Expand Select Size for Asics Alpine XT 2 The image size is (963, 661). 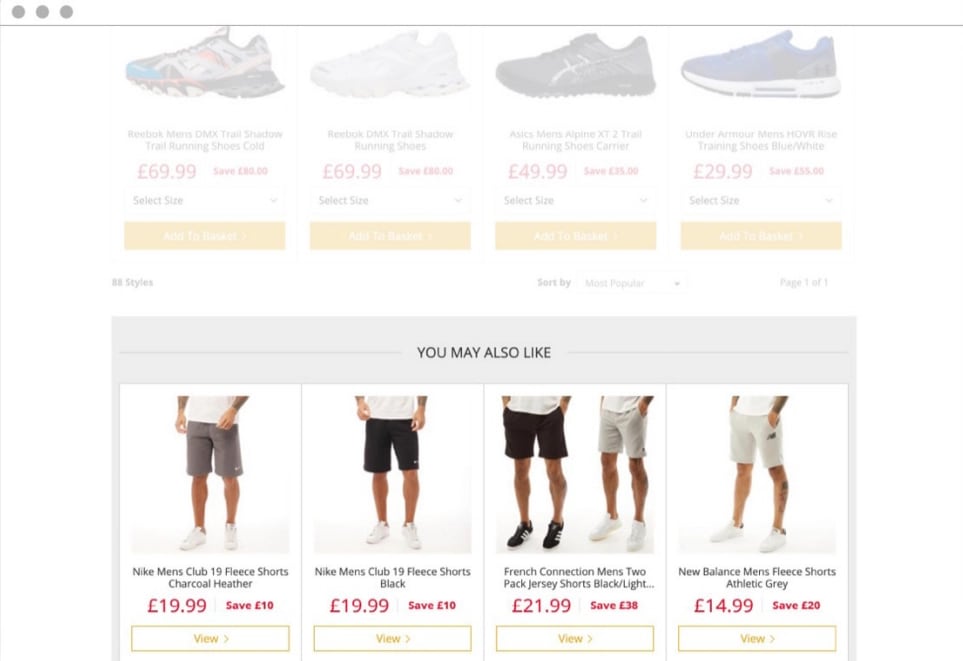pos(574,200)
